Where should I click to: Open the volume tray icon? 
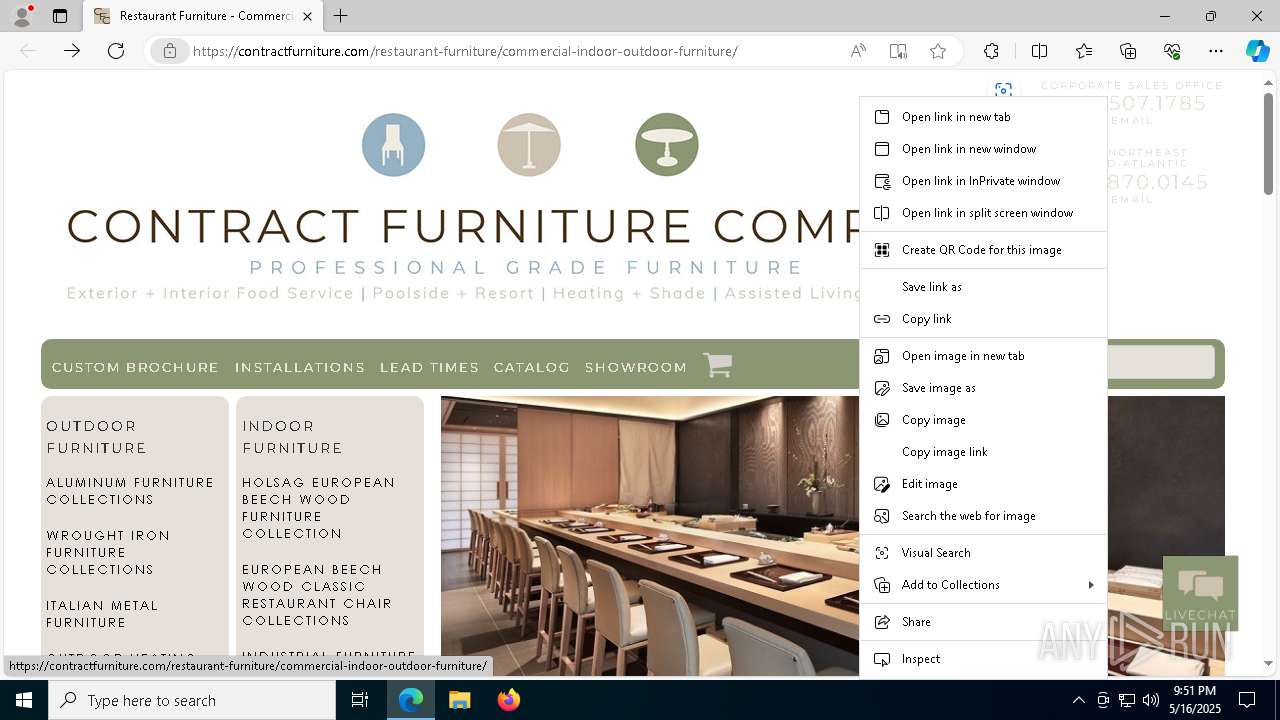[x=1150, y=700]
